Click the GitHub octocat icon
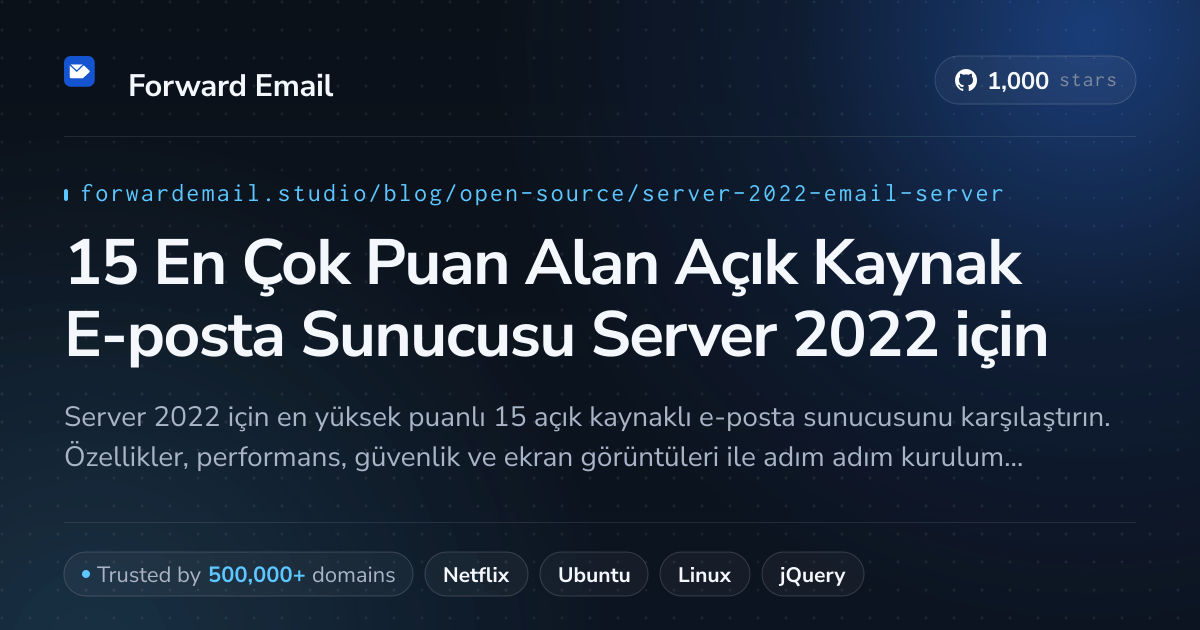The width and height of the screenshot is (1200, 630). pyautogui.click(x=966, y=81)
